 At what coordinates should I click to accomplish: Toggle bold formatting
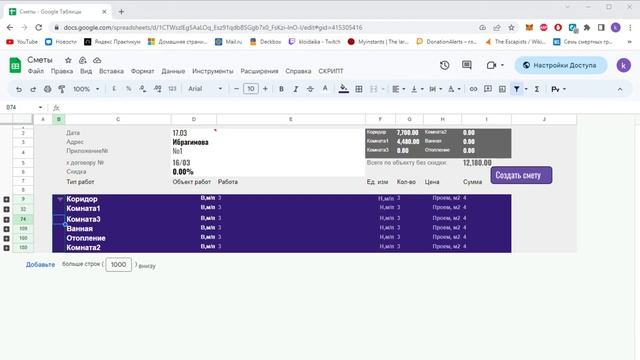click(281, 89)
